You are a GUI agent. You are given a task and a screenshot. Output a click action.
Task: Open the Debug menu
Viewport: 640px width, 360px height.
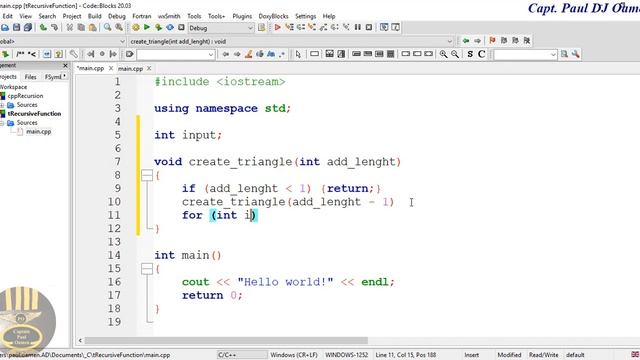(117, 16)
